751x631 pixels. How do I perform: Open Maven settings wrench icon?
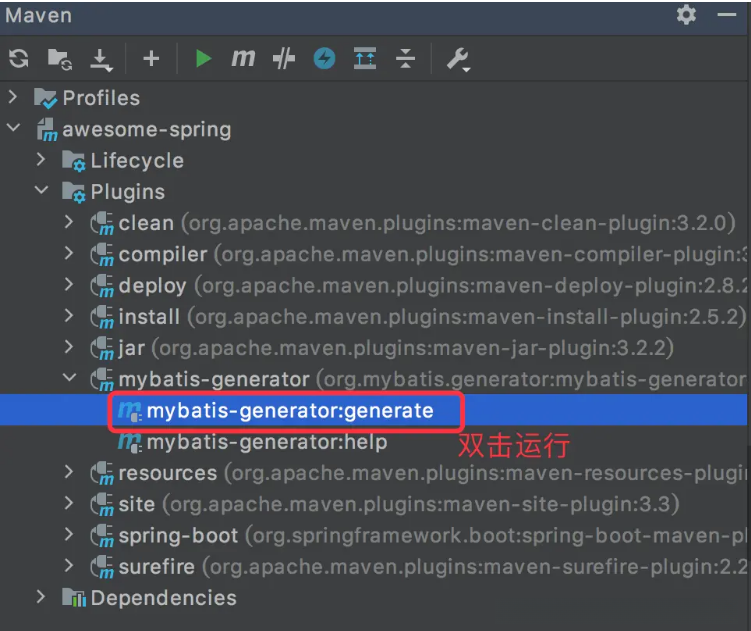tap(458, 59)
